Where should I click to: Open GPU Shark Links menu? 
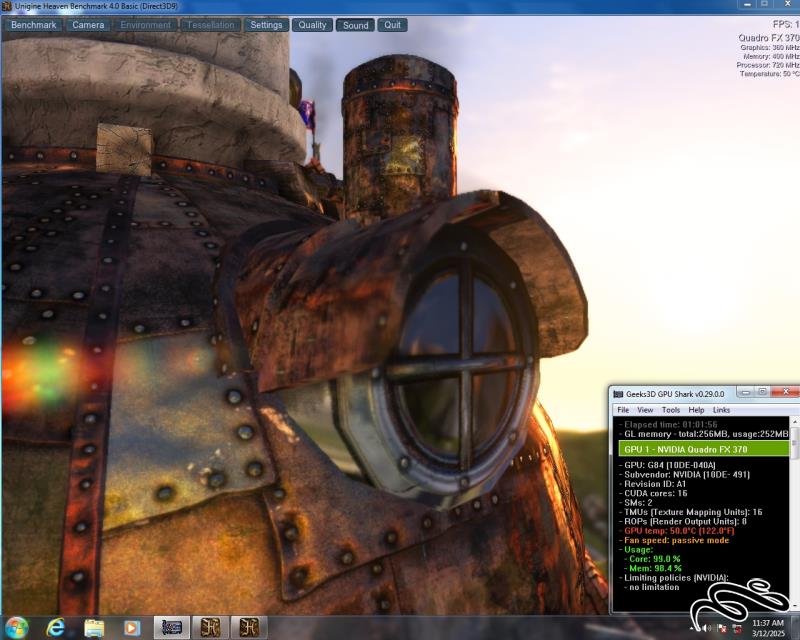coord(721,410)
